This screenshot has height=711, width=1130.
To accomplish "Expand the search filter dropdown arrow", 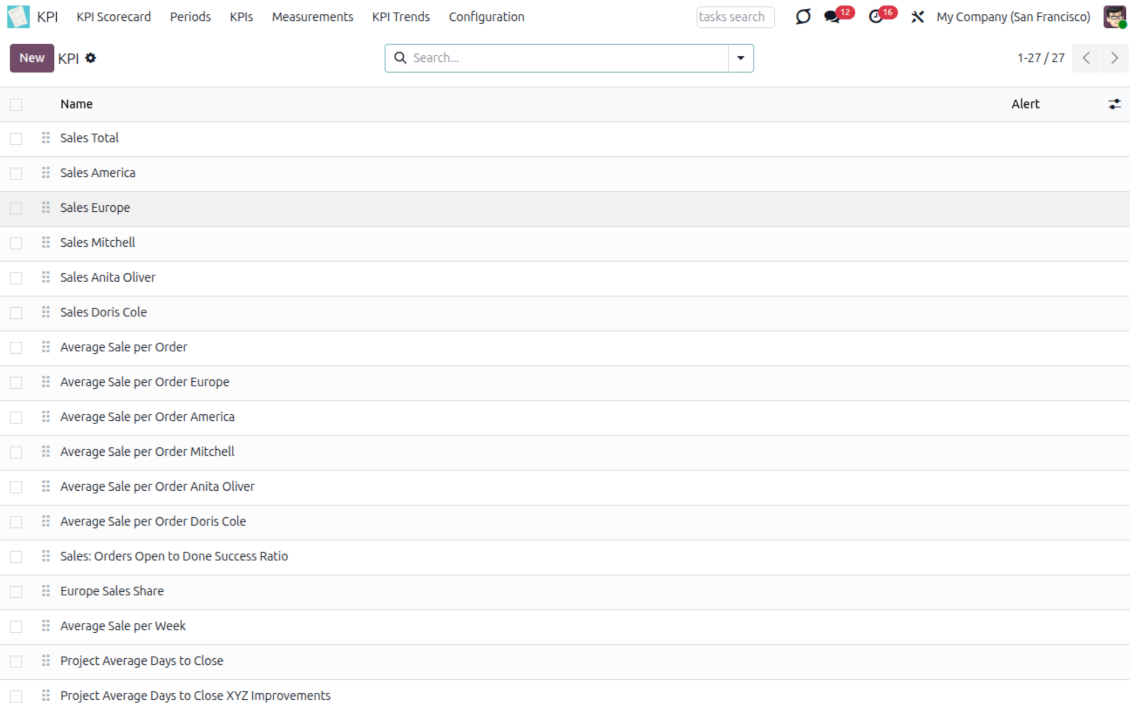I will tap(740, 58).
